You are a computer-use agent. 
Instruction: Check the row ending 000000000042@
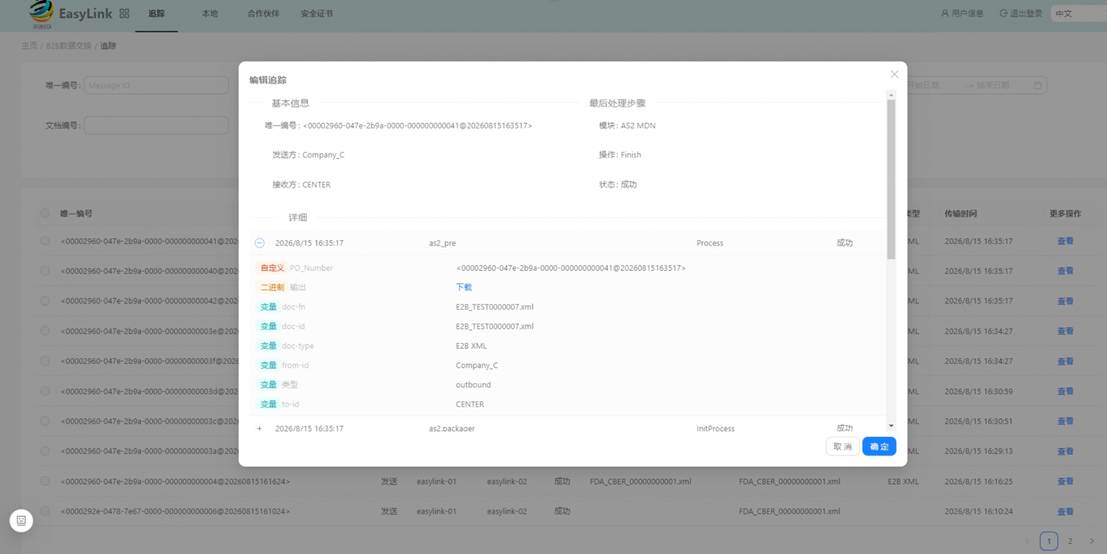pos(45,301)
